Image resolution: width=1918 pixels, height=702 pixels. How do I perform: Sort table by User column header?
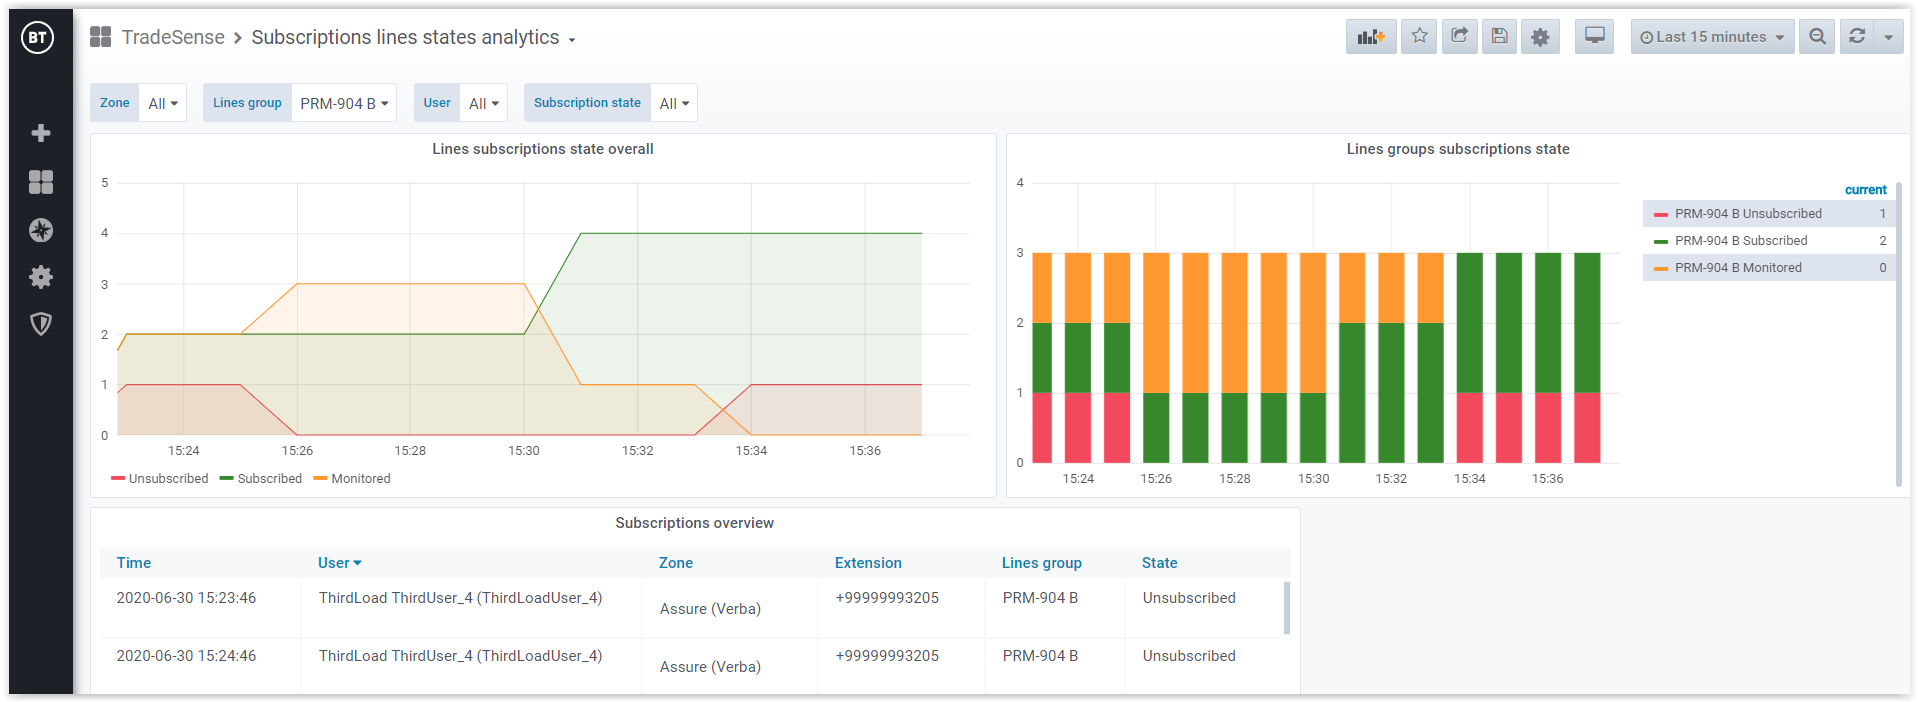[x=339, y=563]
